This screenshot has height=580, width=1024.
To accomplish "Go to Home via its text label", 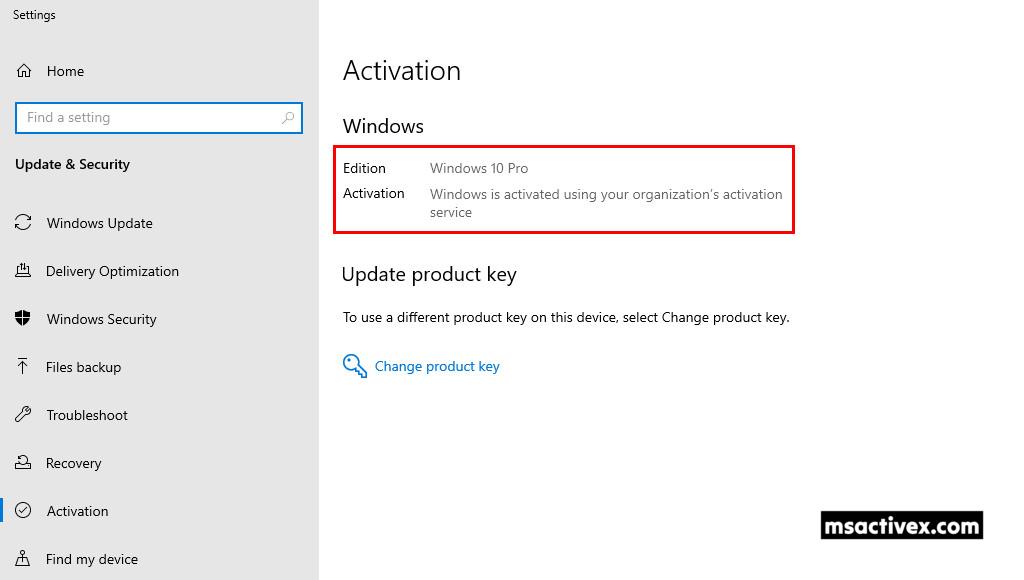I will [x=65, y=72].
